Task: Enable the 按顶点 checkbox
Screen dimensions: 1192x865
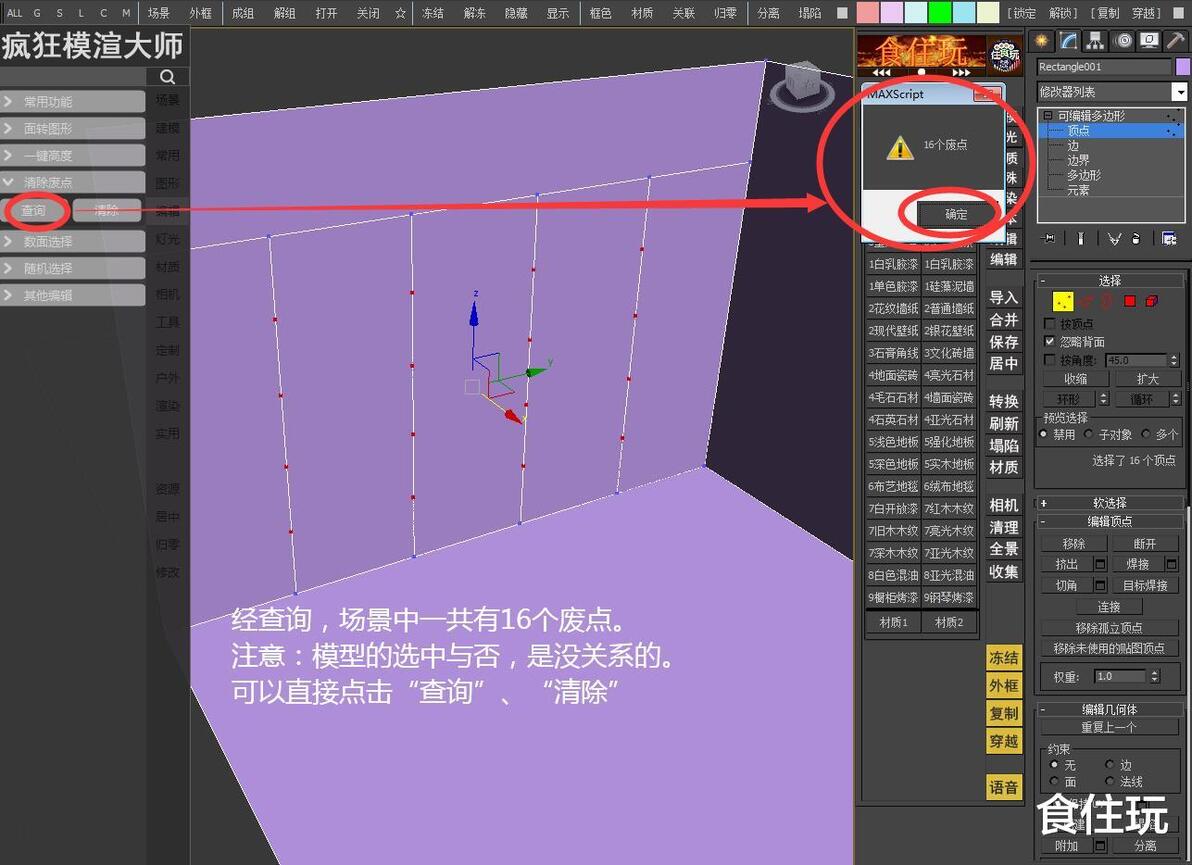Action: point(1050,324)
